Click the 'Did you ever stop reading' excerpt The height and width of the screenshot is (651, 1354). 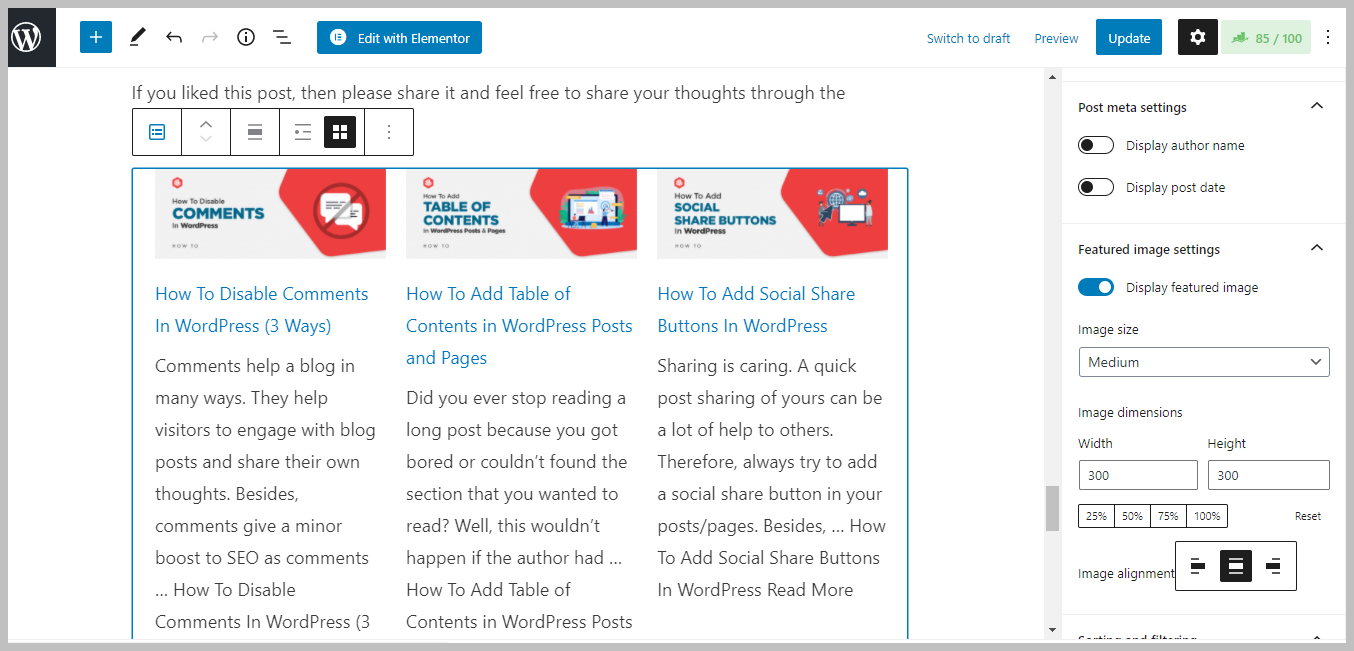point(519,510)
